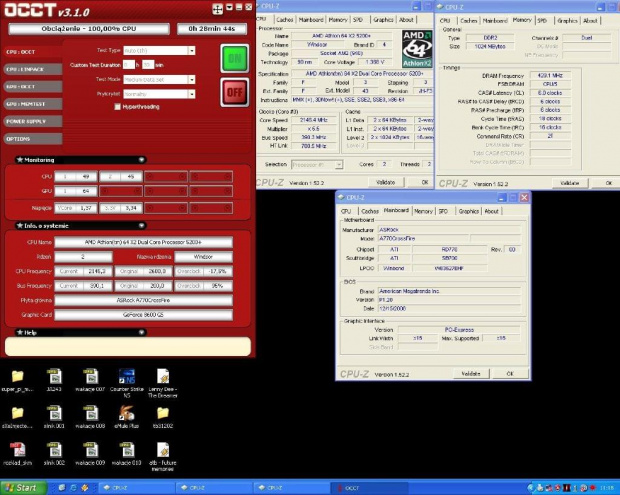Select the wakacje 009 image file
620x495 pixels.
(90, 454)
